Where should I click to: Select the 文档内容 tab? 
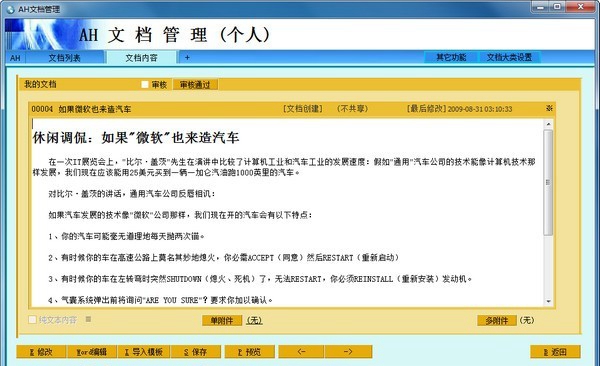tap(141, 58)
